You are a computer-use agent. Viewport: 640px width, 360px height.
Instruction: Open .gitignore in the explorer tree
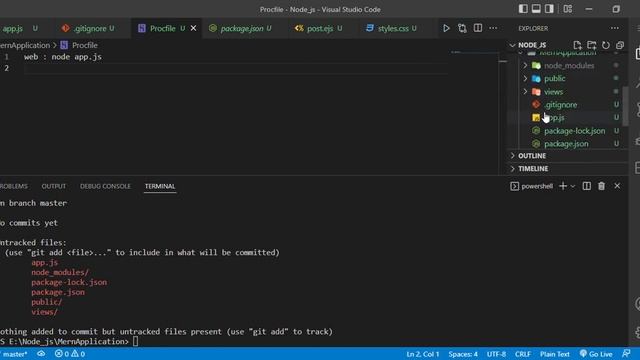560,104
